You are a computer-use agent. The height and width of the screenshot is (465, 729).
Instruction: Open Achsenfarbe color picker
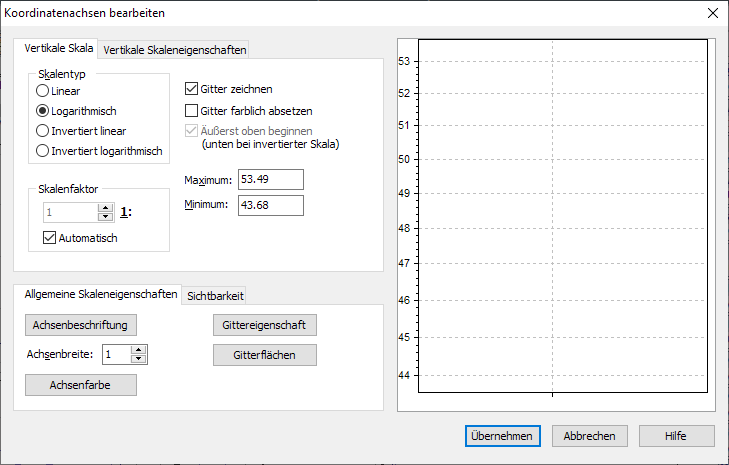tap(81, 385)
